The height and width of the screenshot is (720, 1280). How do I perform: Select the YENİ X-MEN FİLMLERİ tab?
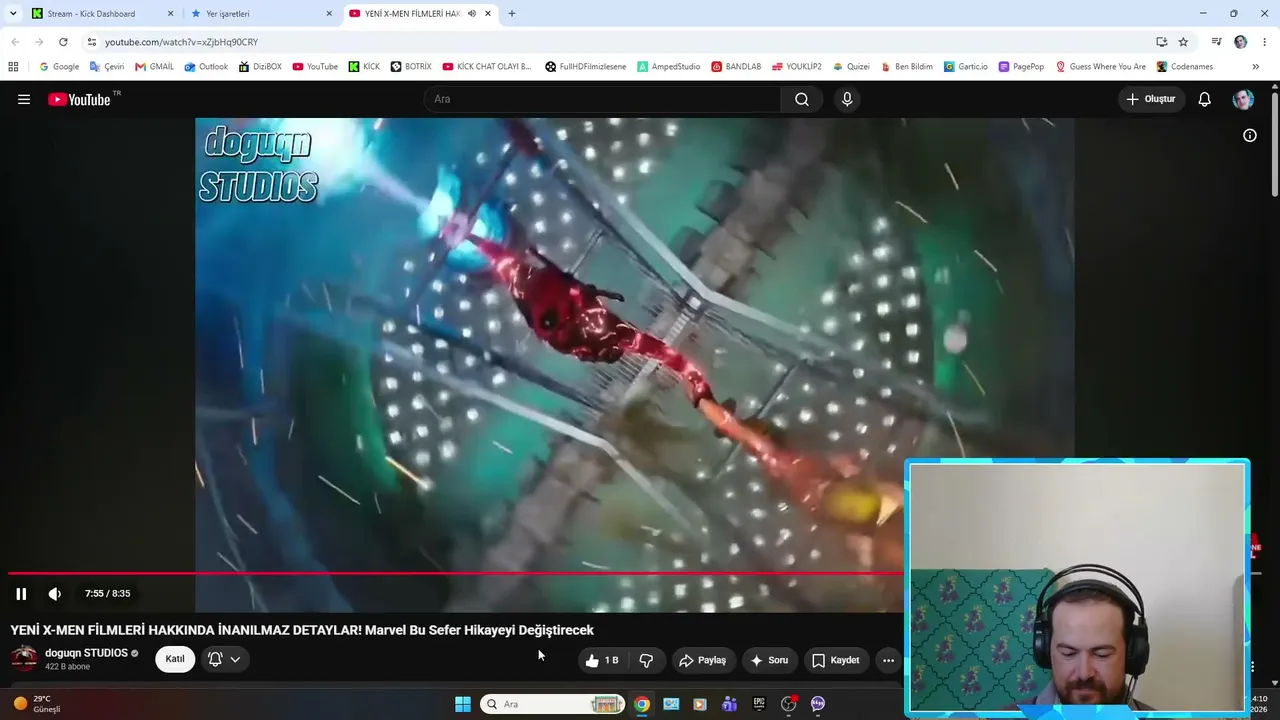[420, 14]
